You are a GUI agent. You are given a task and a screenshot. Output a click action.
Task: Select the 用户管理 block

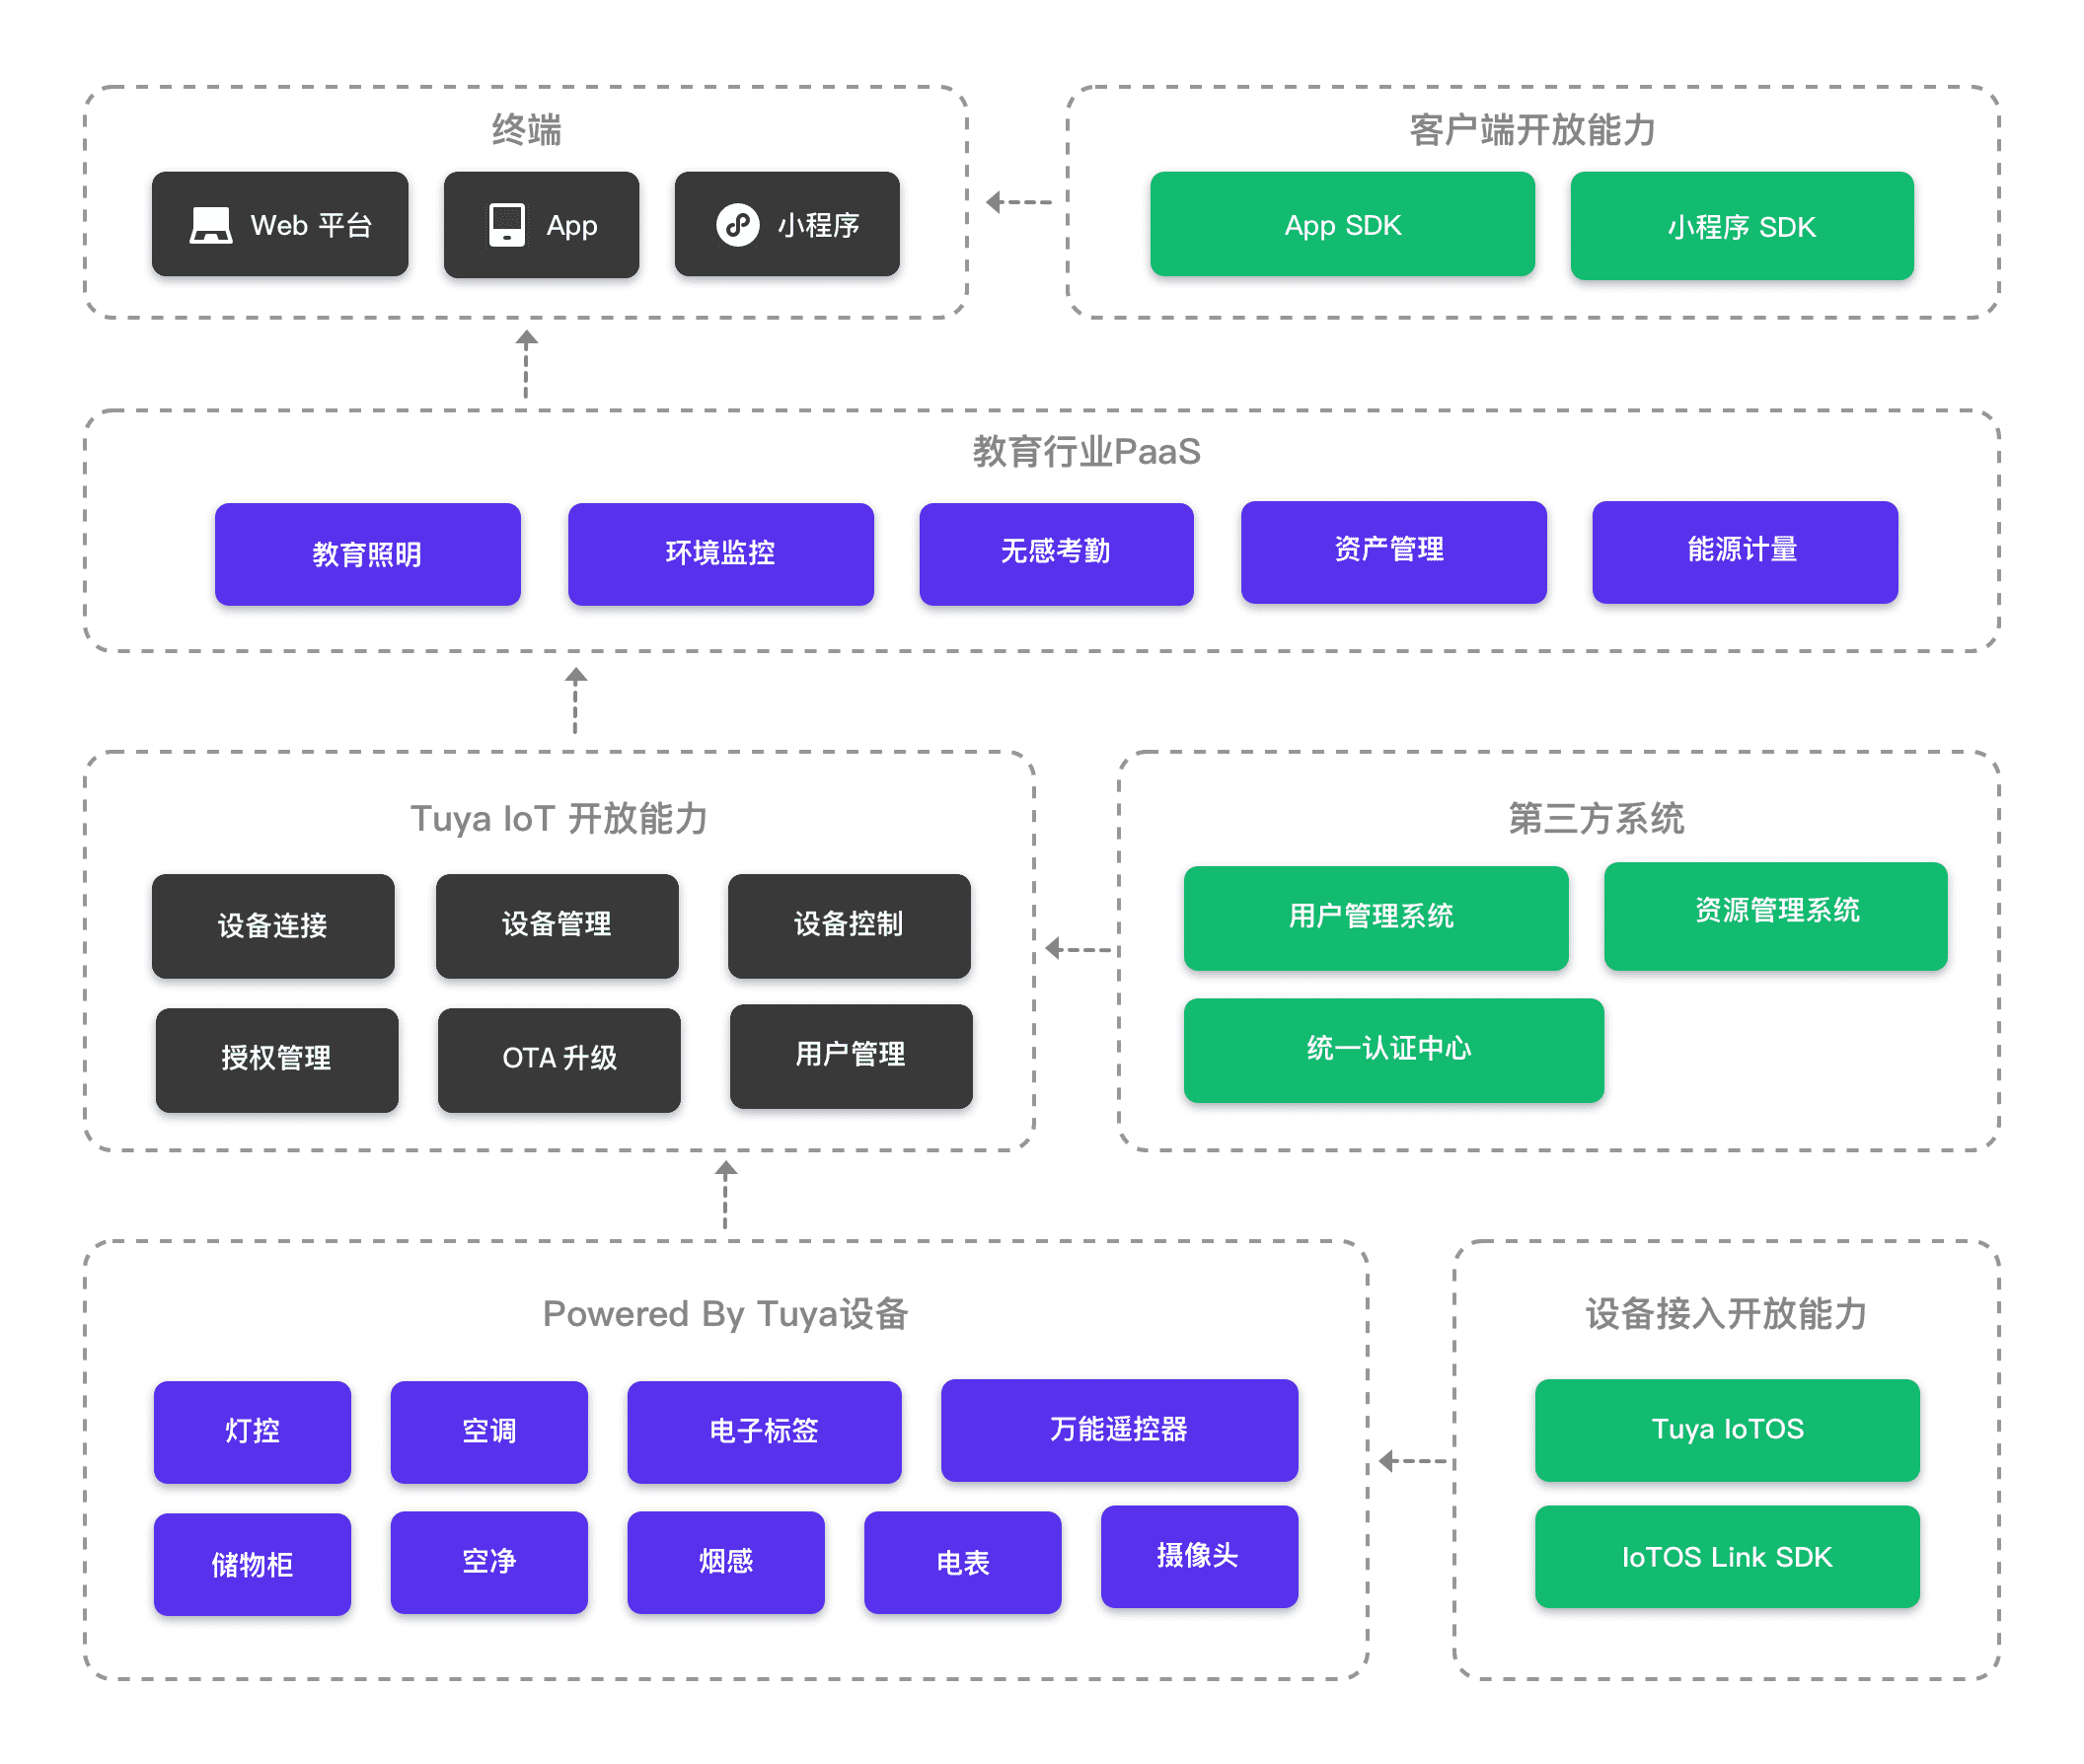(x=851, y=1056)
